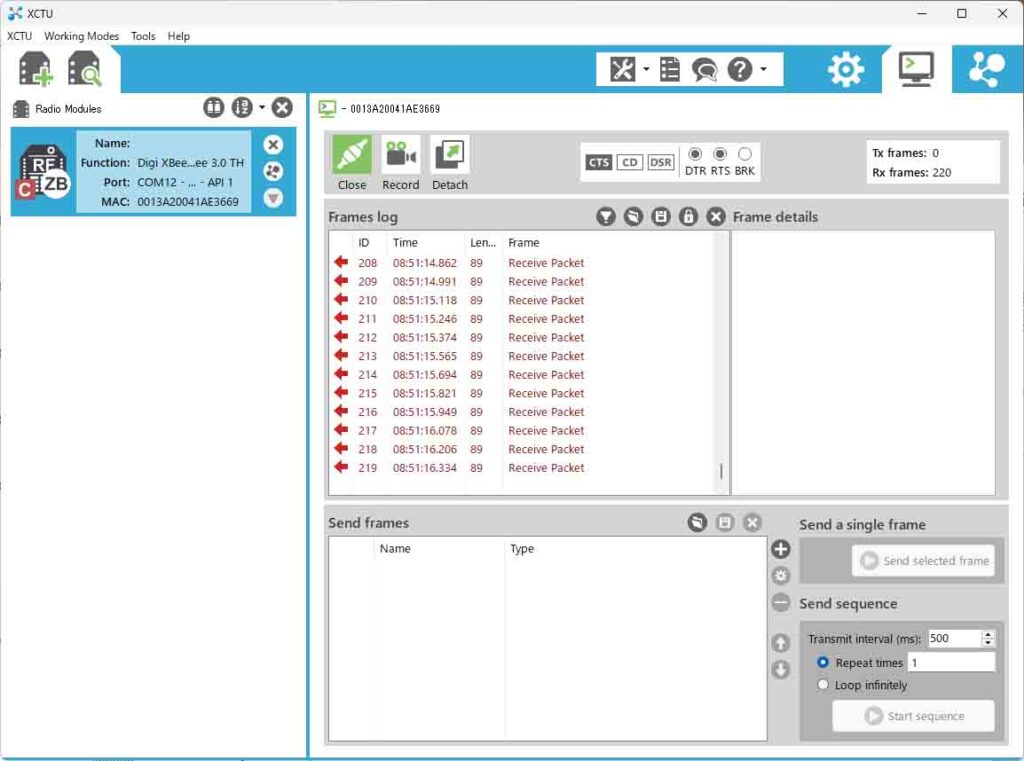Detach the console view

tap(450, 156)
